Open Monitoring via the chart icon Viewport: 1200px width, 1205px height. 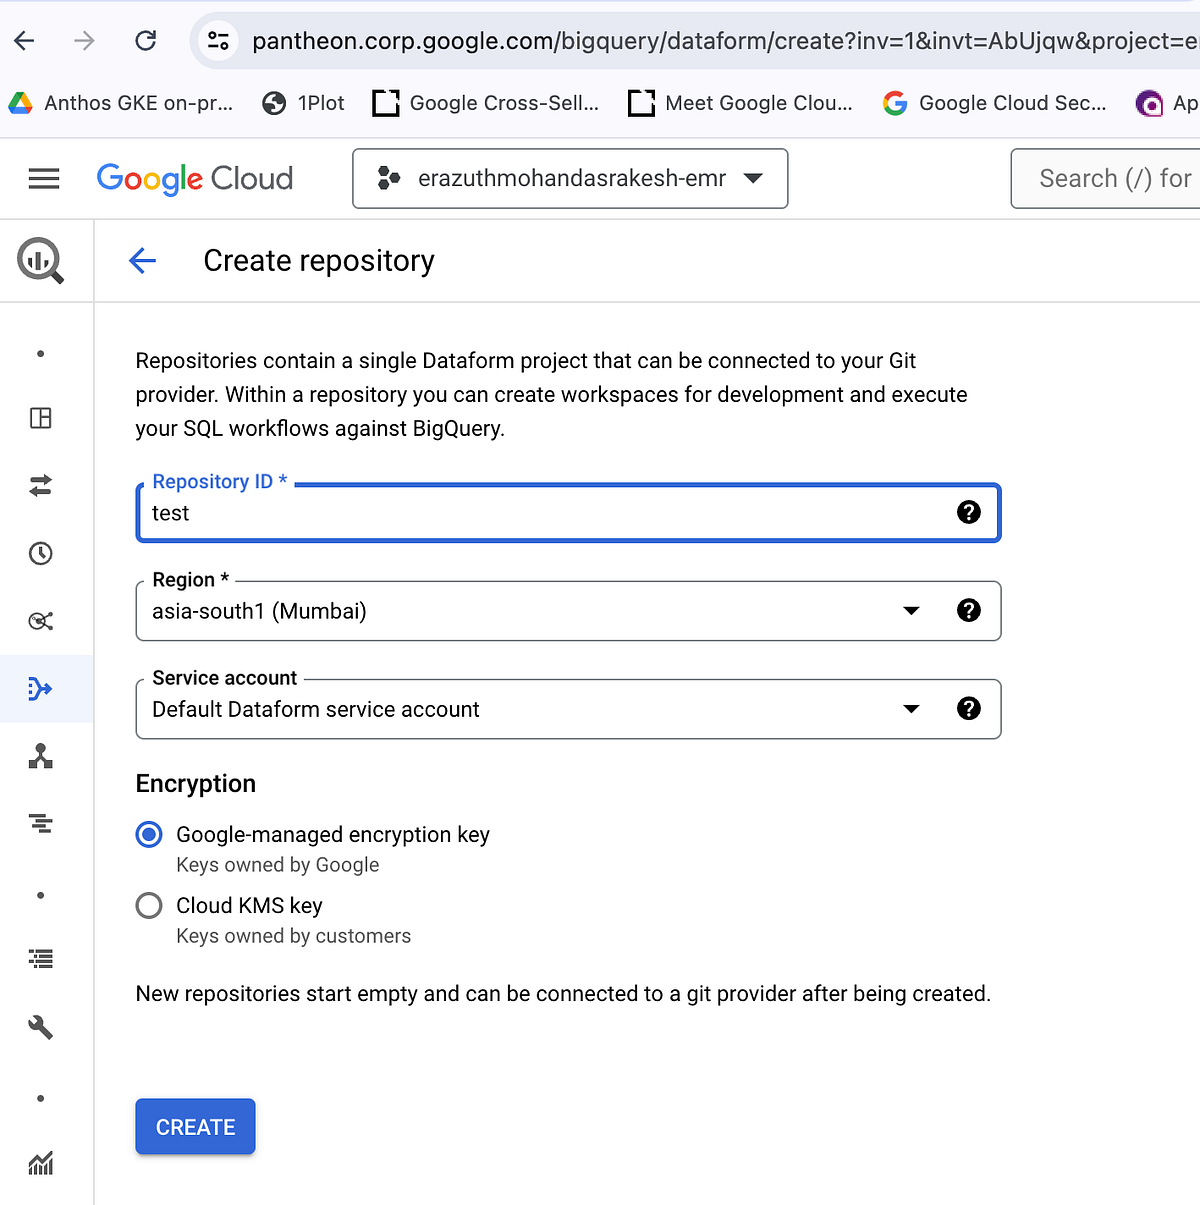point(40,1163)
